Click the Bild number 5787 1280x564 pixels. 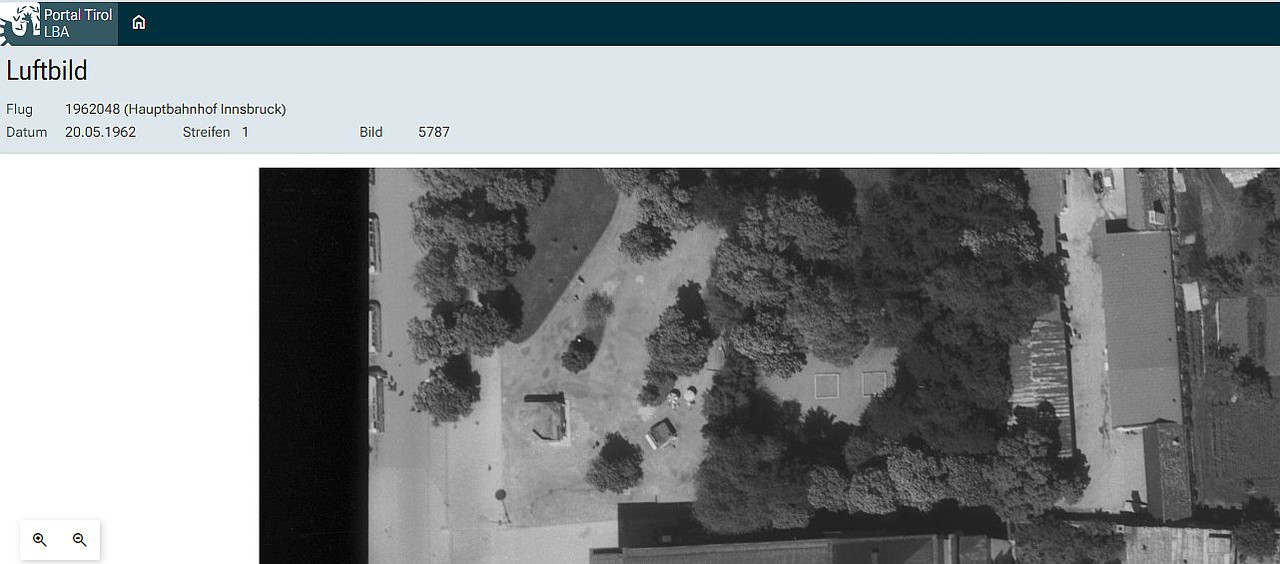pos(434,132)
